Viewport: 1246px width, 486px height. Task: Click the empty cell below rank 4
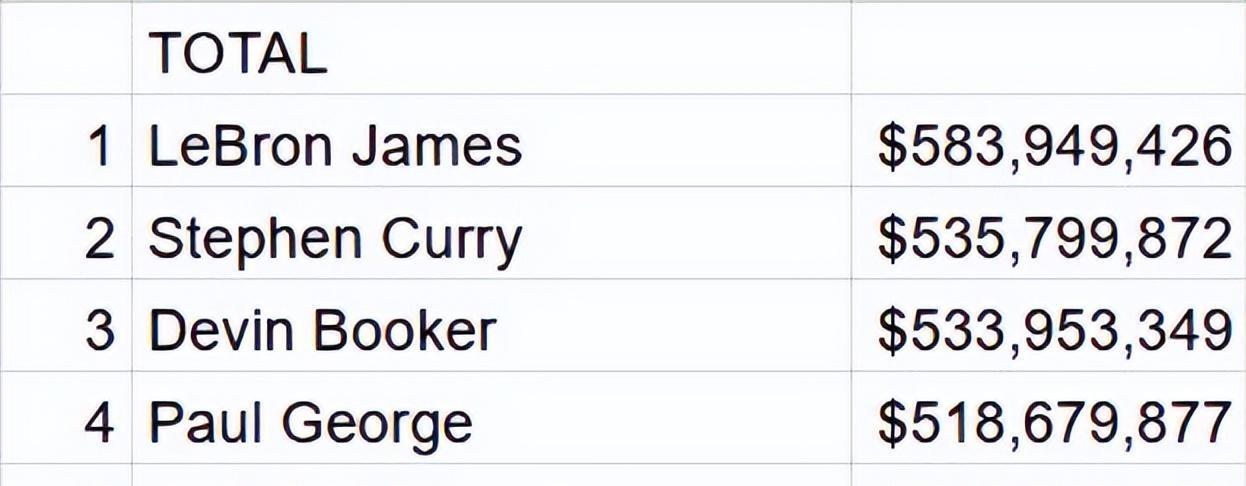coord(66,476)
